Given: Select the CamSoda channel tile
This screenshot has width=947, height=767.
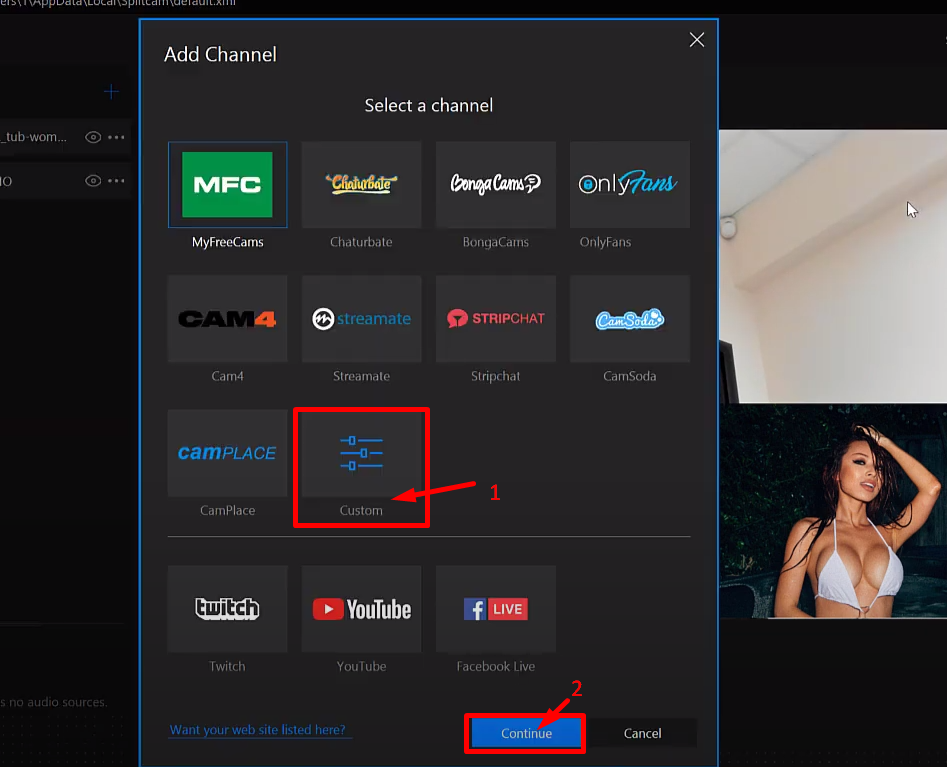Looking at the screenshot, I should pyautogui.click(x=629, y=319).
